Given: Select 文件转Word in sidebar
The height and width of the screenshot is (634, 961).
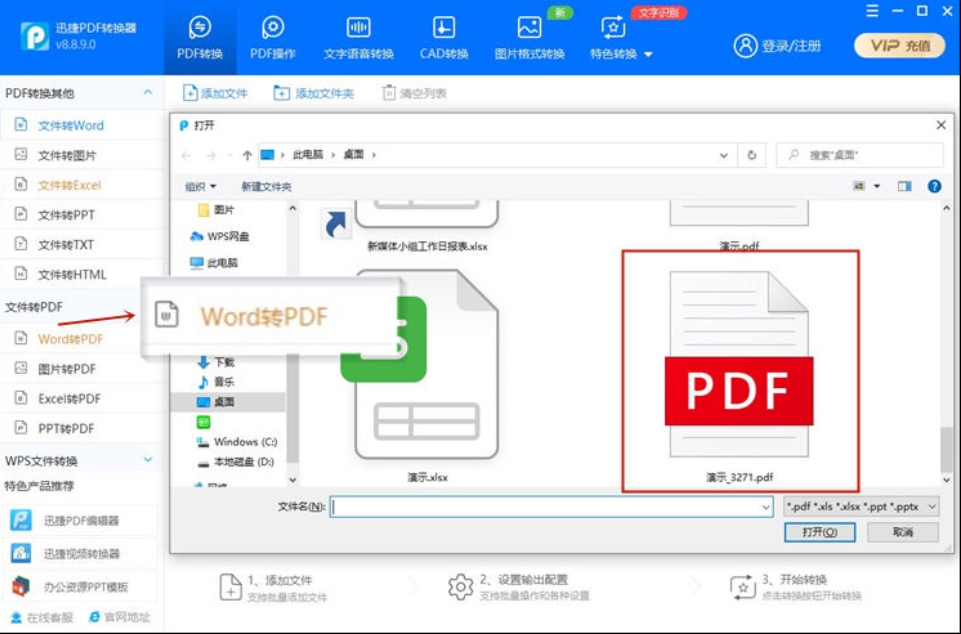Looking at the screenshot, I should click(82, 125).
